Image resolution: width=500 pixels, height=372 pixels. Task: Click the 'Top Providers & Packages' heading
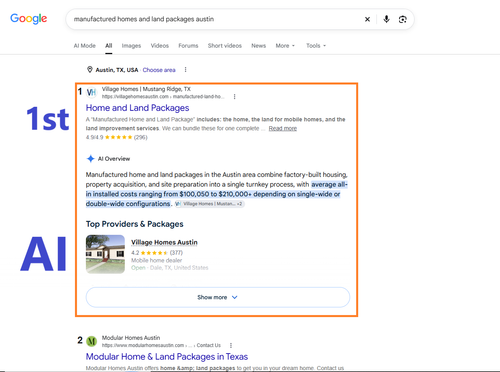point(135,224)
